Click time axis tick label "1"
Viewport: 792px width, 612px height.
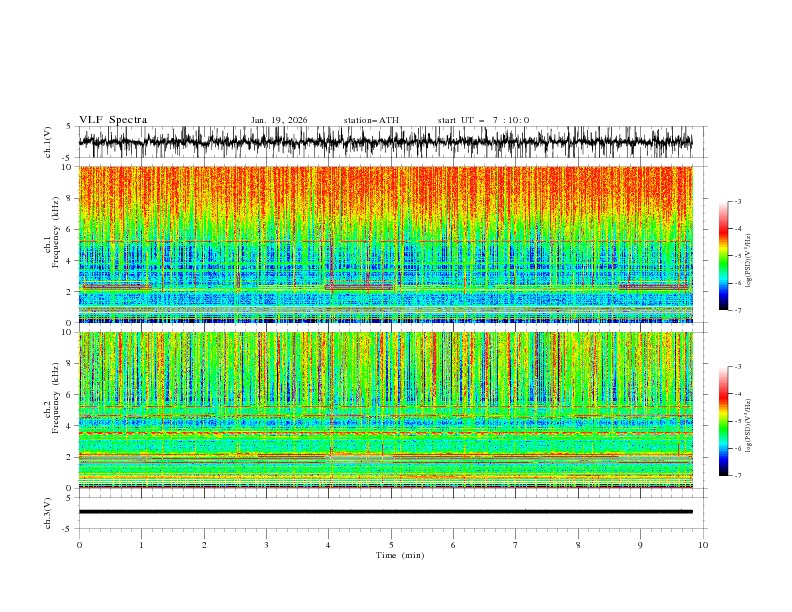(x=141, y=545)
